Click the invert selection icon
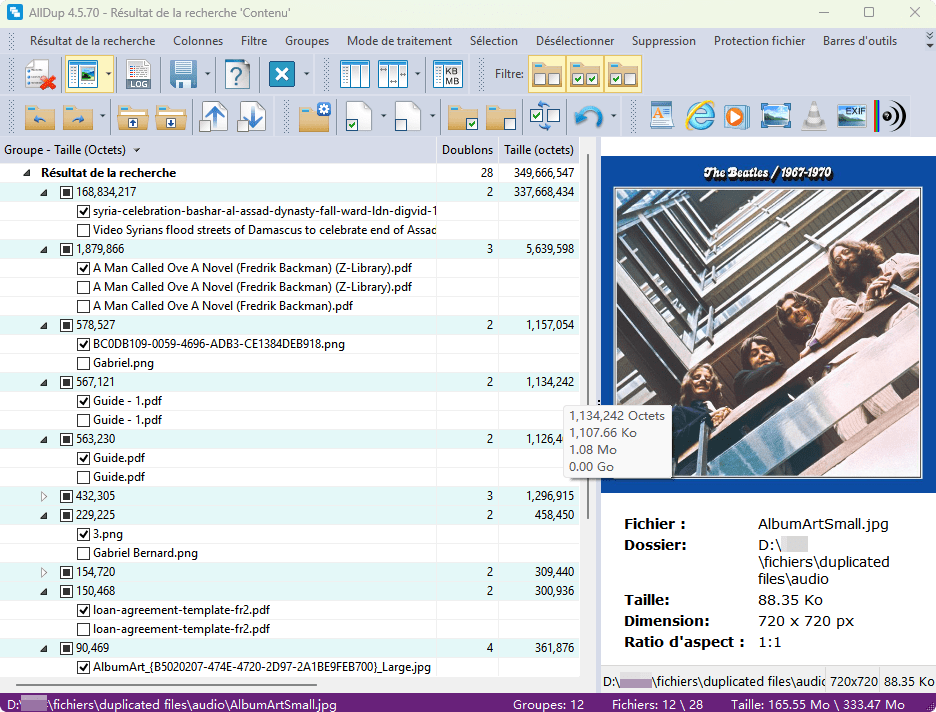The height and width of the screenshot is (712, 936). pyautogui.click(x=546, y=117)
